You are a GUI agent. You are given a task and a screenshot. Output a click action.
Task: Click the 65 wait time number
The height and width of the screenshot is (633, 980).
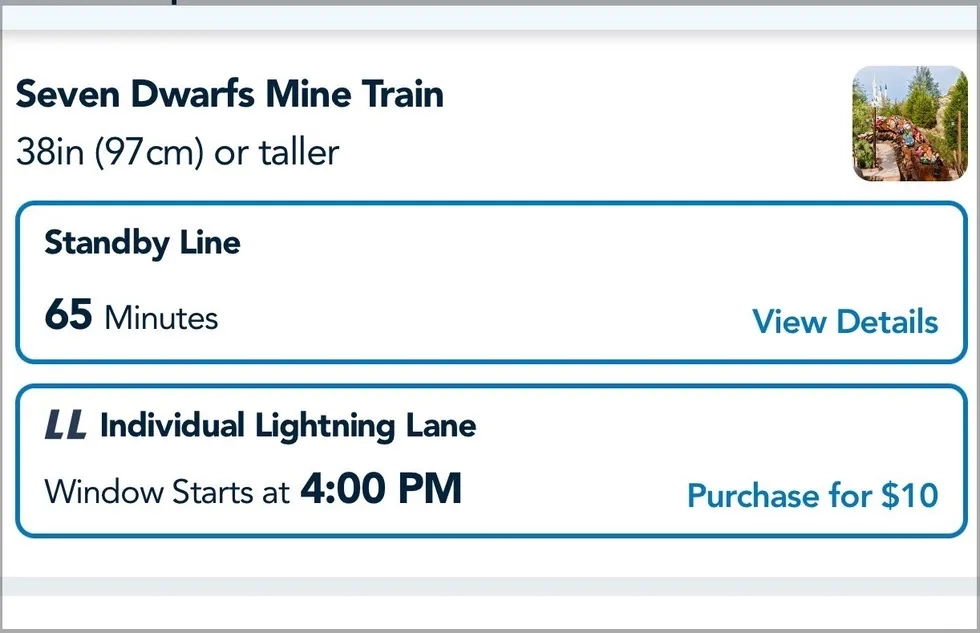(x=68, y=314)
